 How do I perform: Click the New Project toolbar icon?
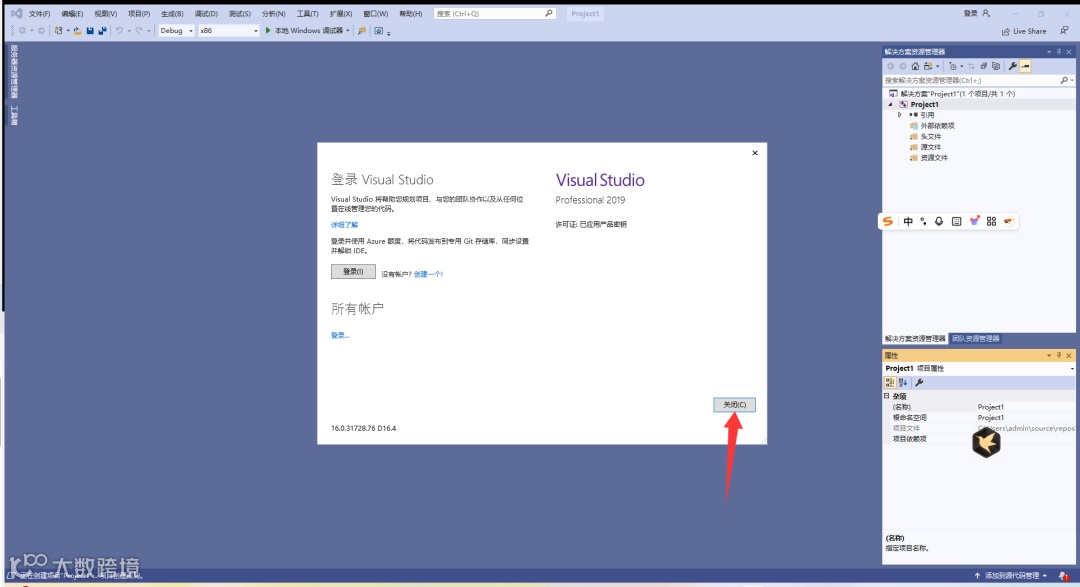point(59,30)
